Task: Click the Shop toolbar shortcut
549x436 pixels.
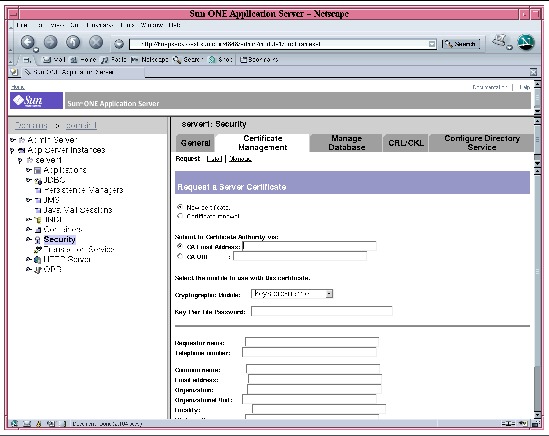Action: click(221, 60)
